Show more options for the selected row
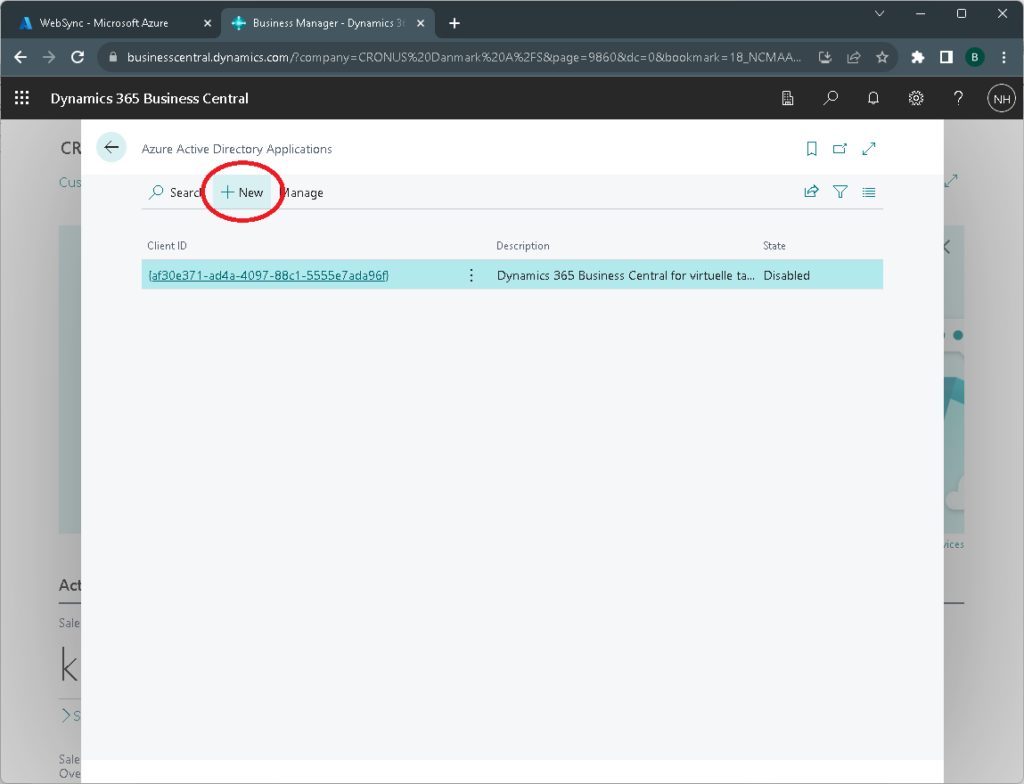This screenshot has width=1024, height=784. pos(472,275)
